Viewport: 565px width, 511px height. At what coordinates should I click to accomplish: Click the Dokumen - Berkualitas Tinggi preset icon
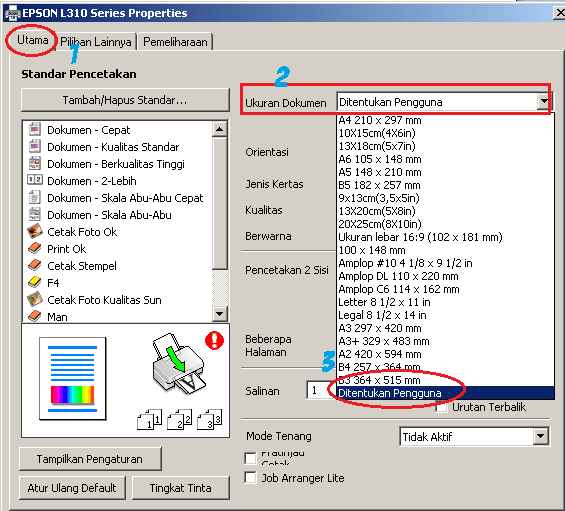pos(35,163)
